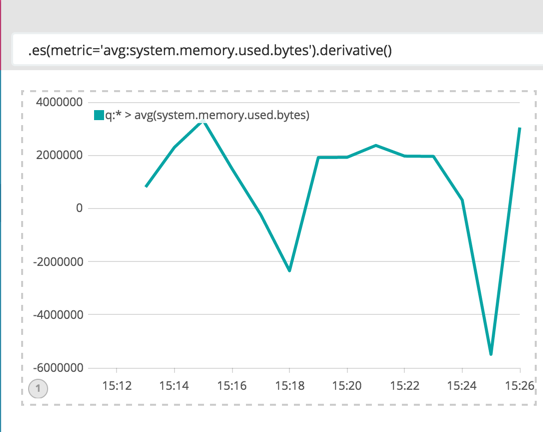Click the line trough at 15:18
The width and height of the screenshot is (543, 432).
tap(290, 270)
